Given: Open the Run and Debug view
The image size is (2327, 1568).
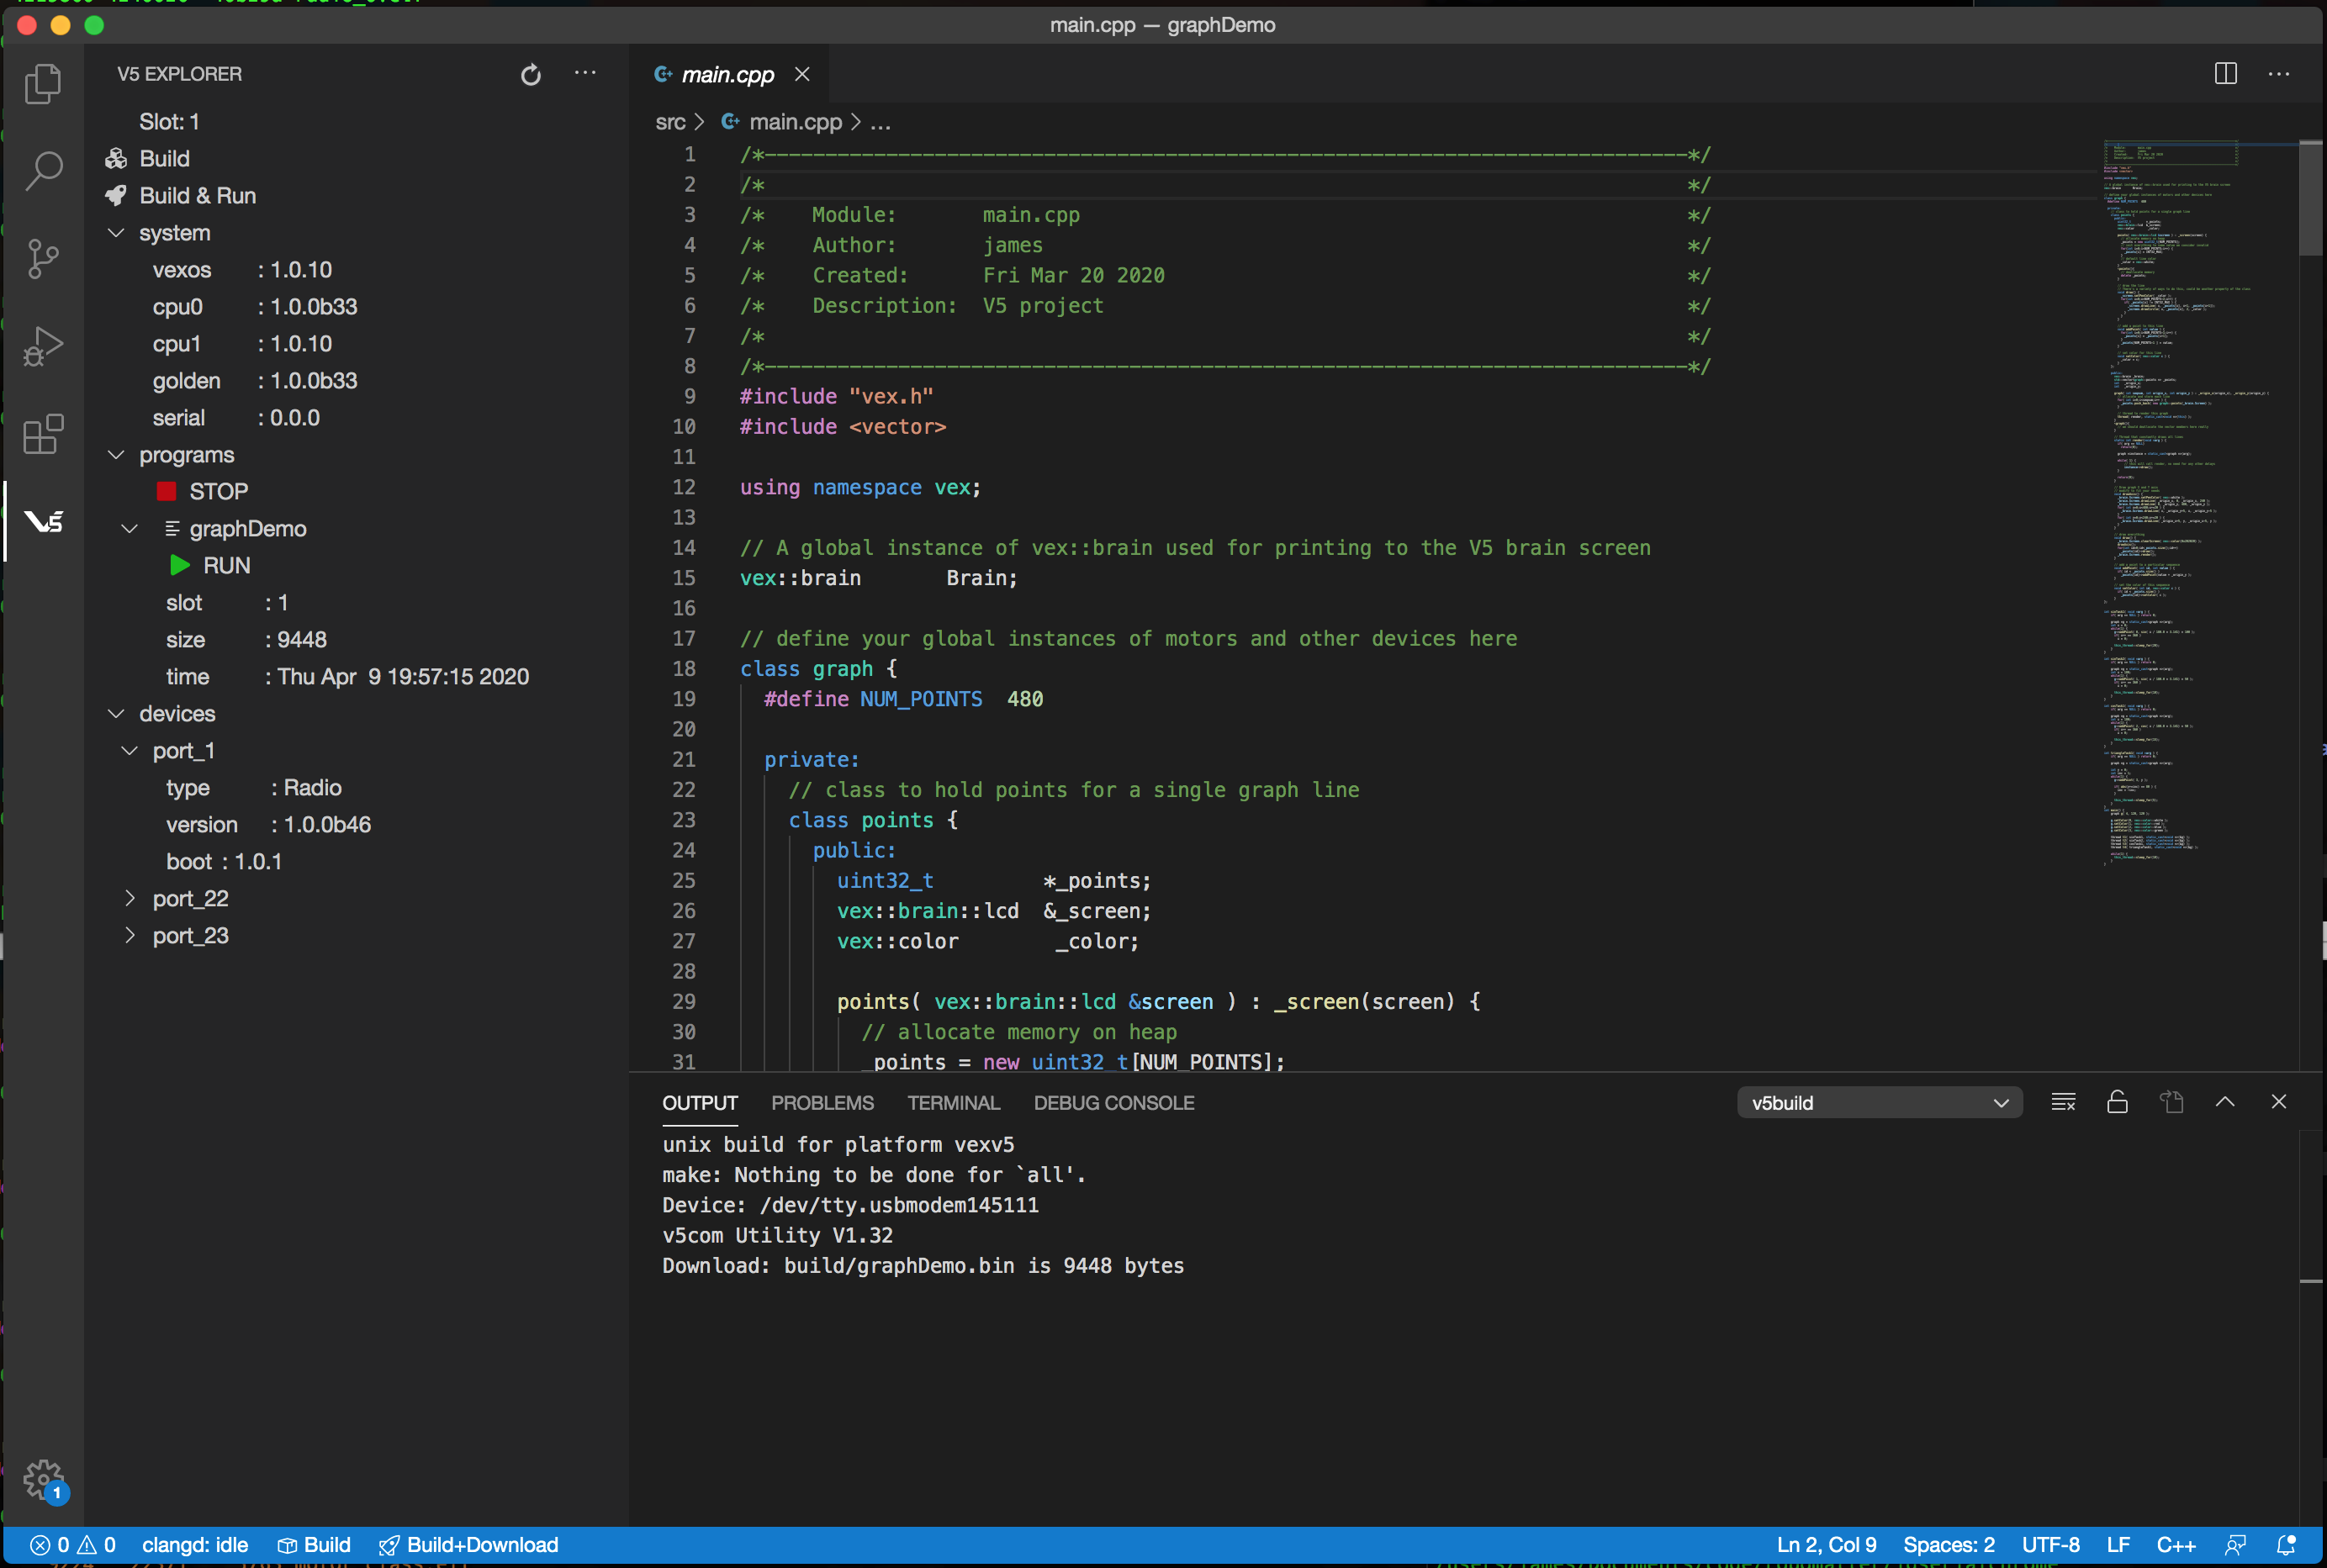Looking at the screenshot, I should [x=43, y=346].
